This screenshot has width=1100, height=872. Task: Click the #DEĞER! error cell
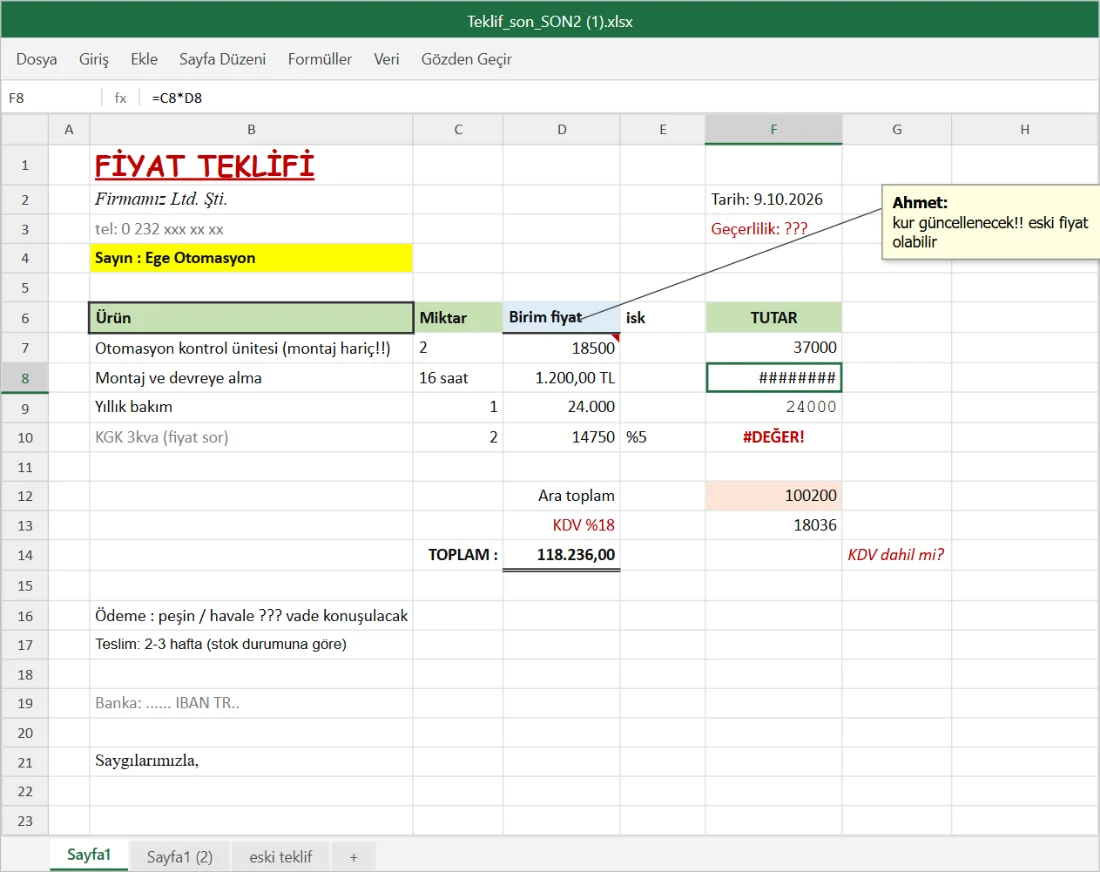point(774,437)
